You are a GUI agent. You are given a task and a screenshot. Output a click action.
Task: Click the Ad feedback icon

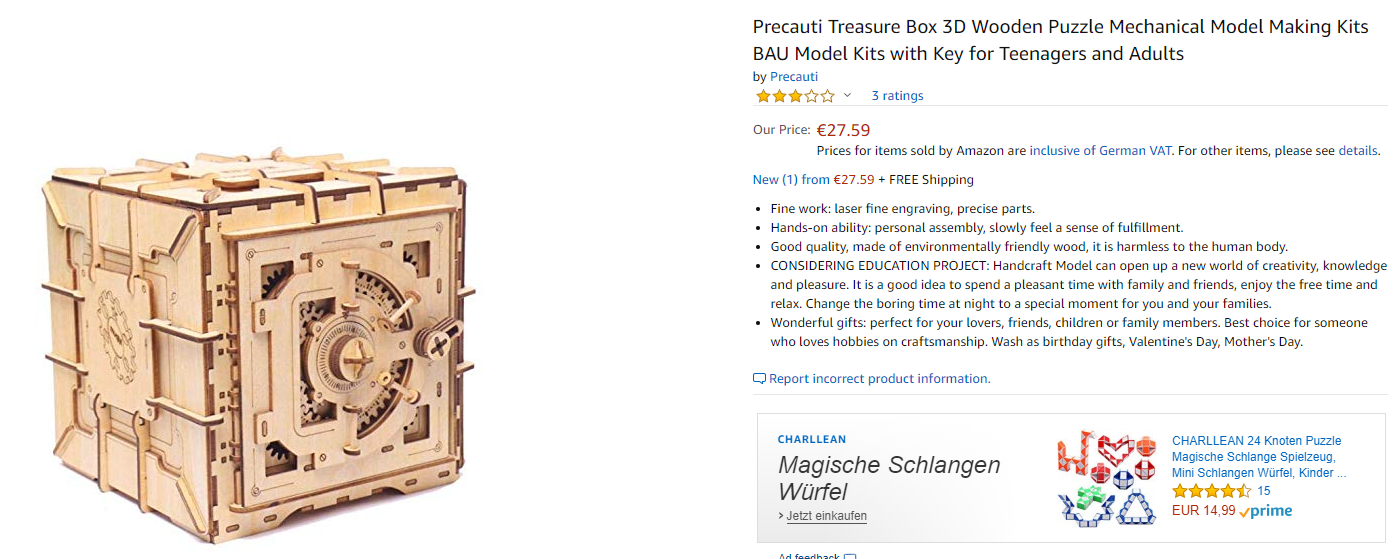(850, 556)
